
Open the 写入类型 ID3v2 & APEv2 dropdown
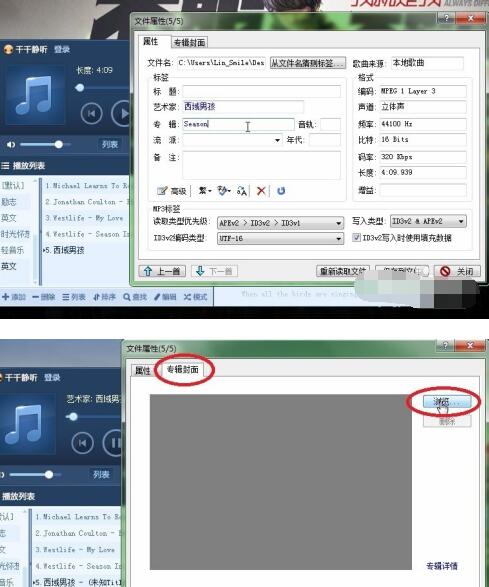click(x=428, y=221)
